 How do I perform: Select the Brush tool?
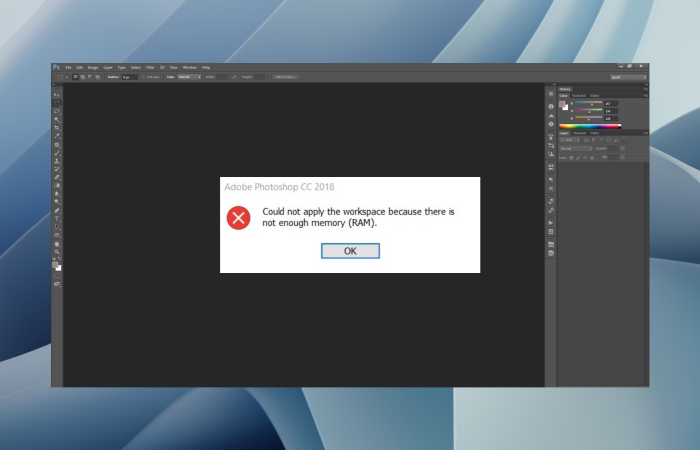pos(57,153)
